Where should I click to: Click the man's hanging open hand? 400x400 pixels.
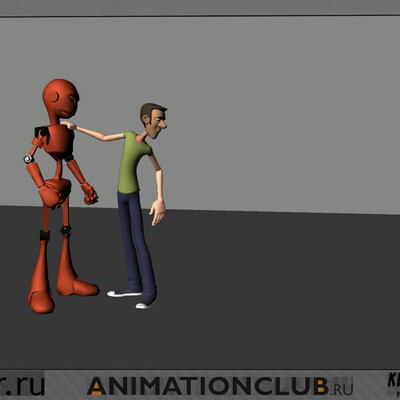click(157, 212)
